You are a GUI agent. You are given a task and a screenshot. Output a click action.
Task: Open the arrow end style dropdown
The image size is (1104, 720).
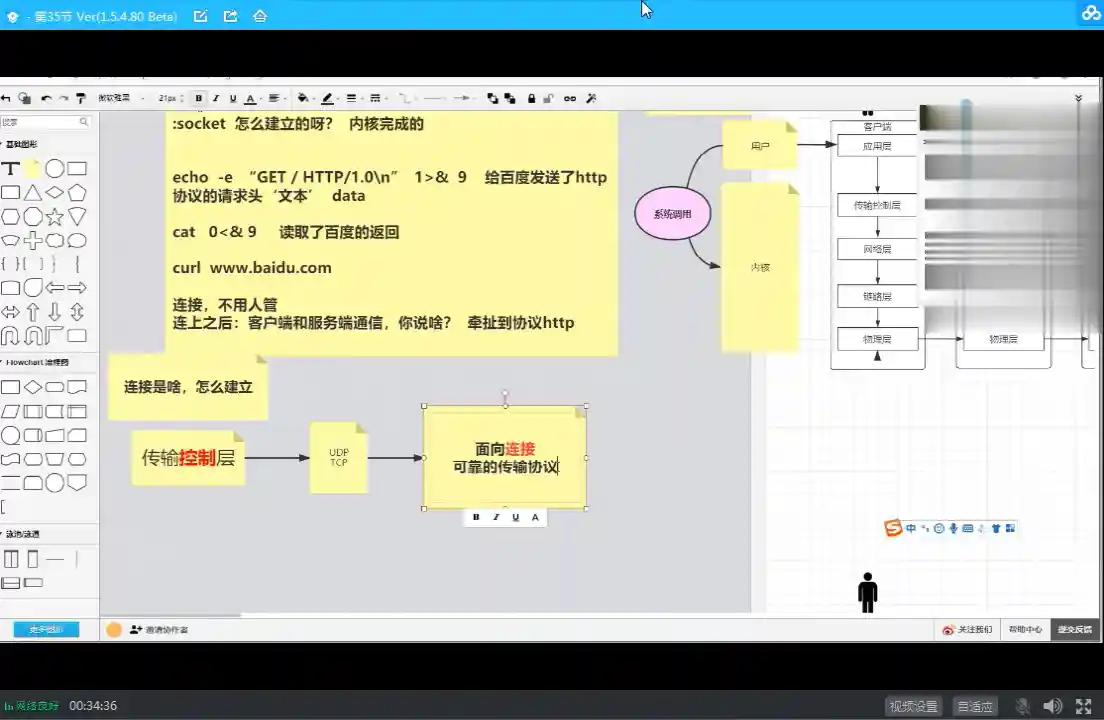pos(463,99)
